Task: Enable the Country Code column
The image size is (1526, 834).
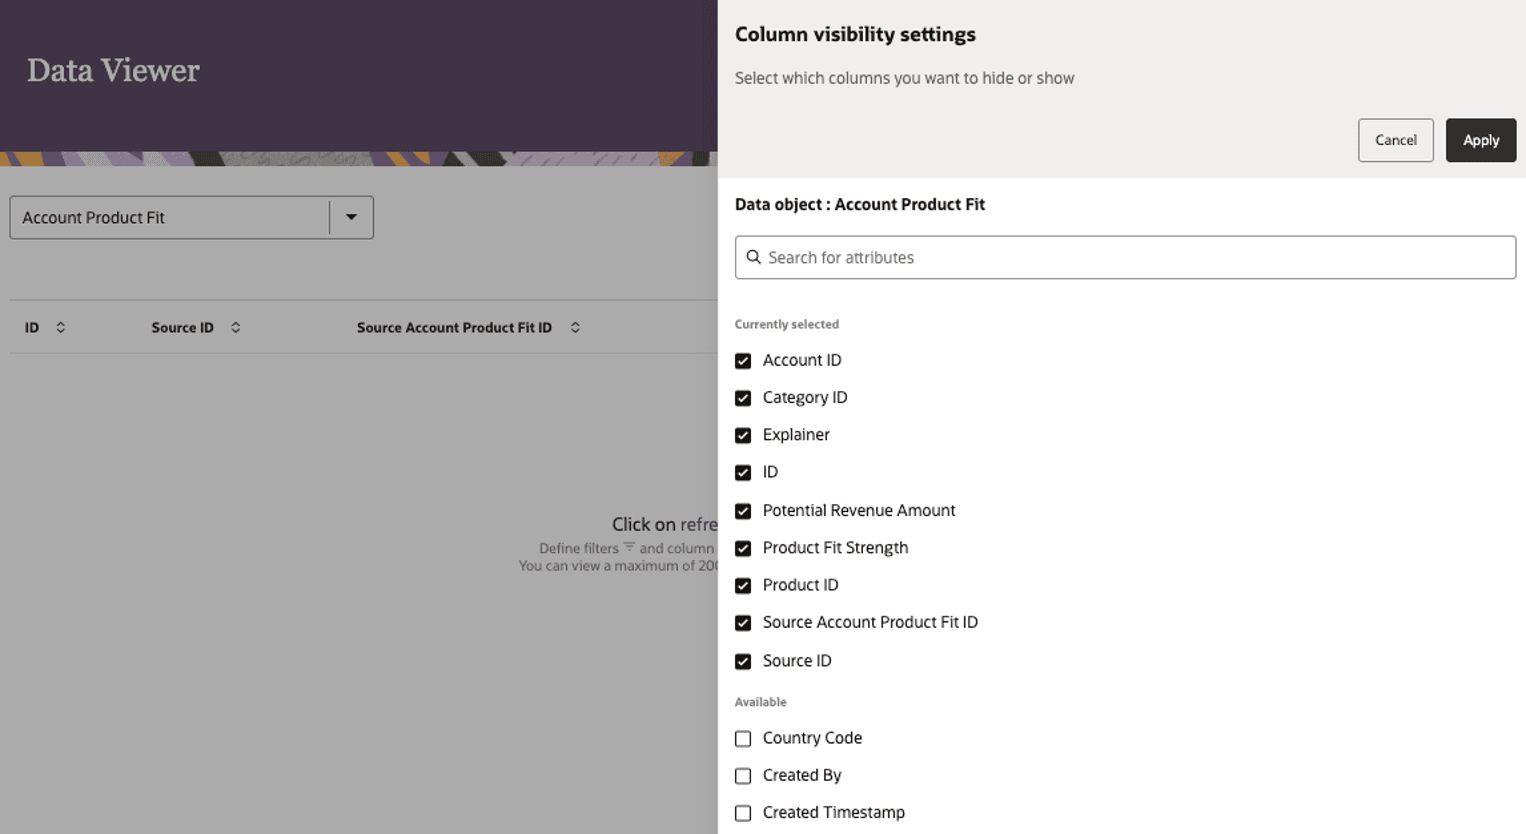Action: 744,738
